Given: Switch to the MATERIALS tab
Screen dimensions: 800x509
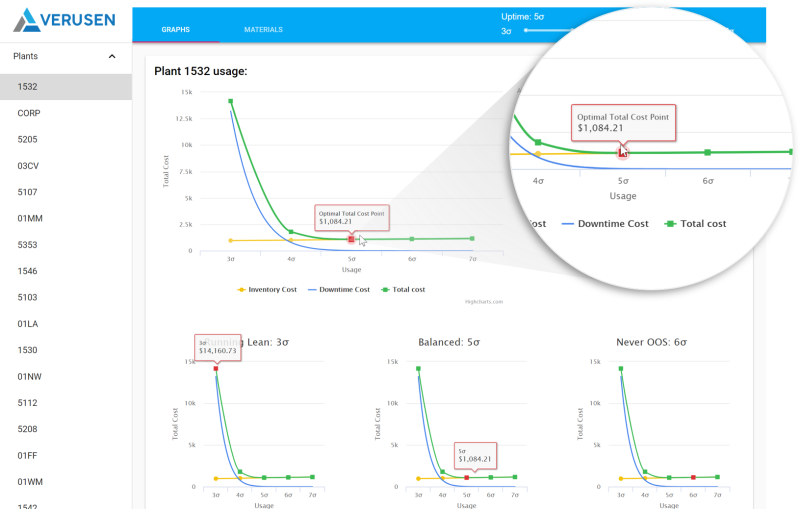Looking at the screenshot, I should tap(263, 30).
